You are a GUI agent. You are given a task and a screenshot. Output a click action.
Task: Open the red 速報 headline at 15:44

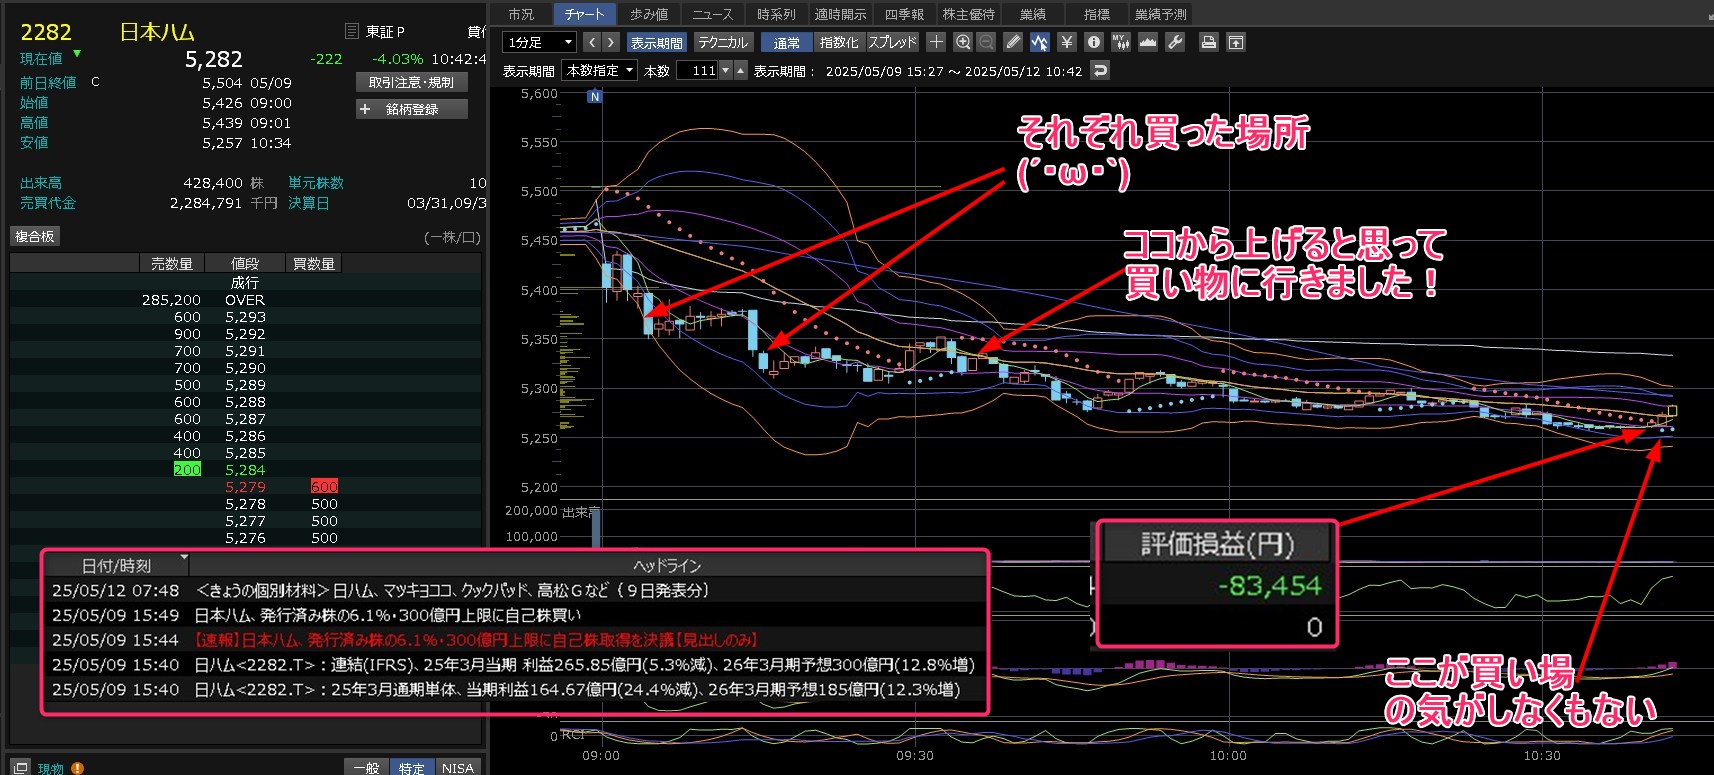pyautogui.click(x=514, y=640)
